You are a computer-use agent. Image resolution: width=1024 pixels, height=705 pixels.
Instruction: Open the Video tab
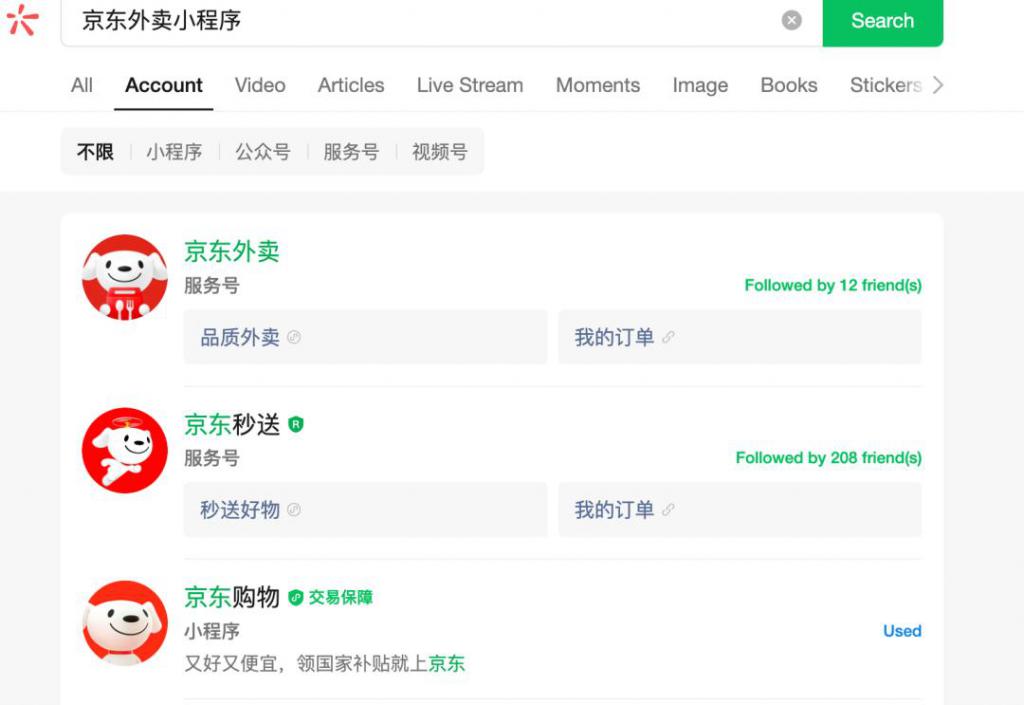click(260, 85)
